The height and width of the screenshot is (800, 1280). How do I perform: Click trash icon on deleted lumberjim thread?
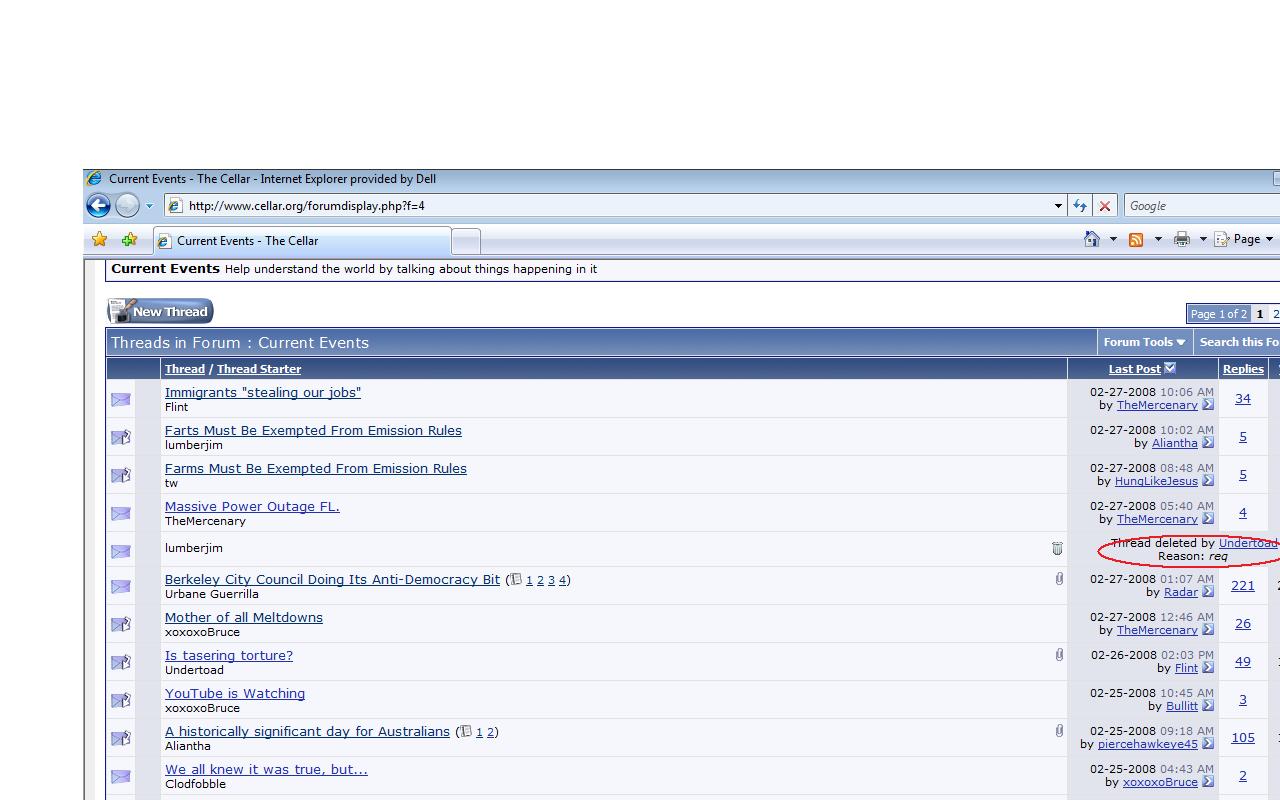tap(1057, 548)
